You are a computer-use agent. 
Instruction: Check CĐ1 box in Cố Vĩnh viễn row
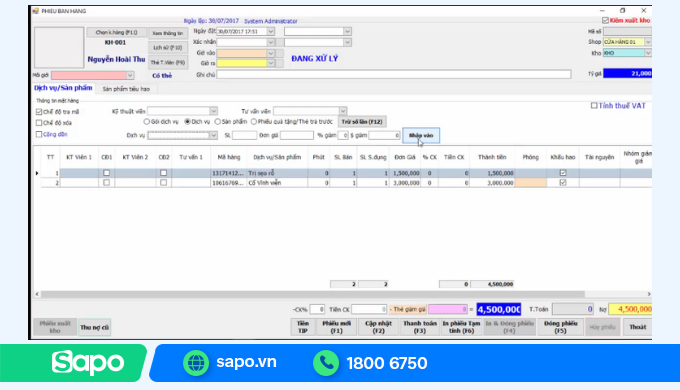click(107, 183)
